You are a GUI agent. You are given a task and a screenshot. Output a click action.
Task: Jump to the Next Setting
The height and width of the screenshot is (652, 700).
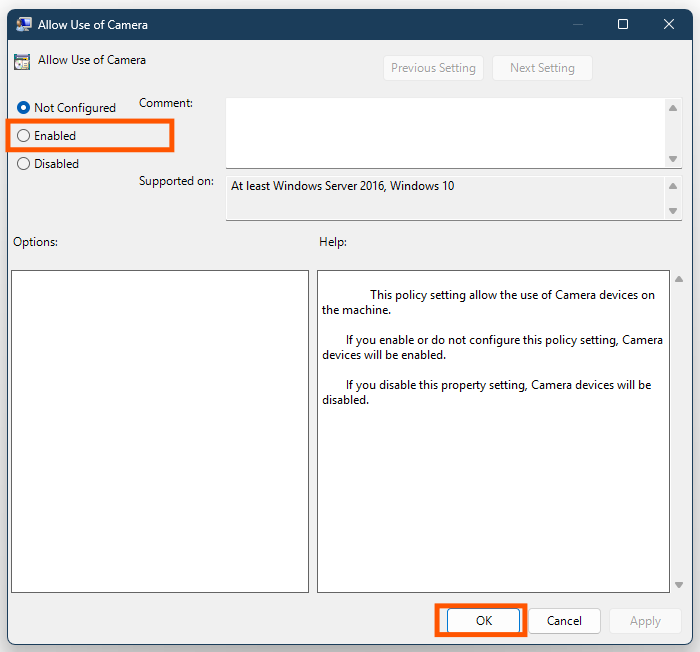(x=542, y=68)
